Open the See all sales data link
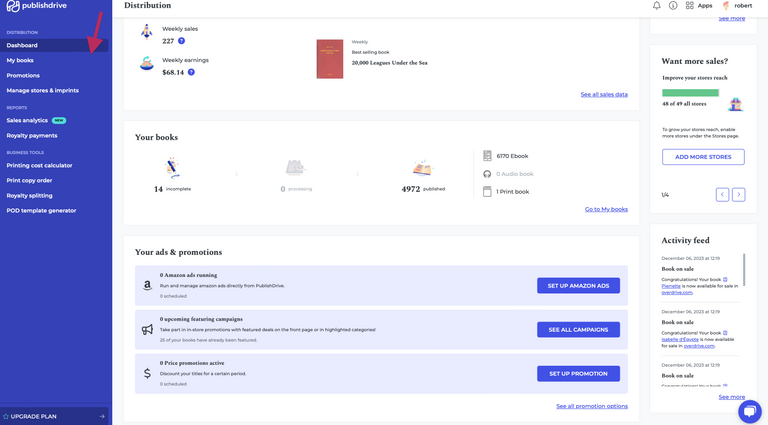The image size is (768, 425). pos(604,94)
